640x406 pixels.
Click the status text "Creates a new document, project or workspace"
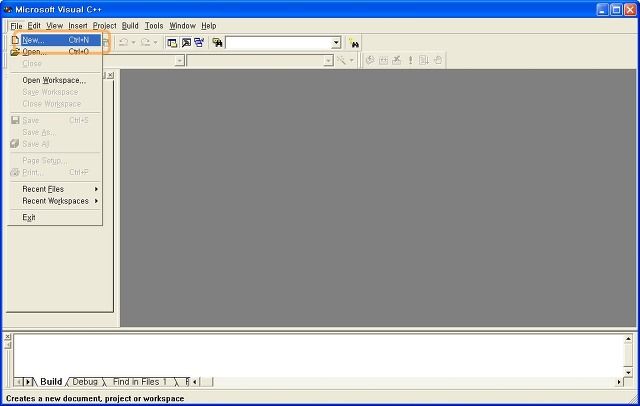point(95,399)
